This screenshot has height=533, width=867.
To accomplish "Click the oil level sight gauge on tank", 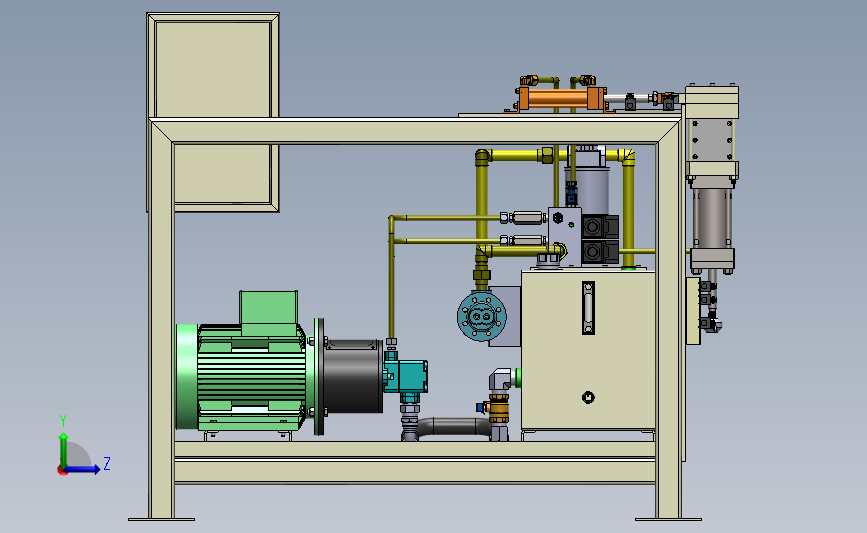I will point(588,308).
